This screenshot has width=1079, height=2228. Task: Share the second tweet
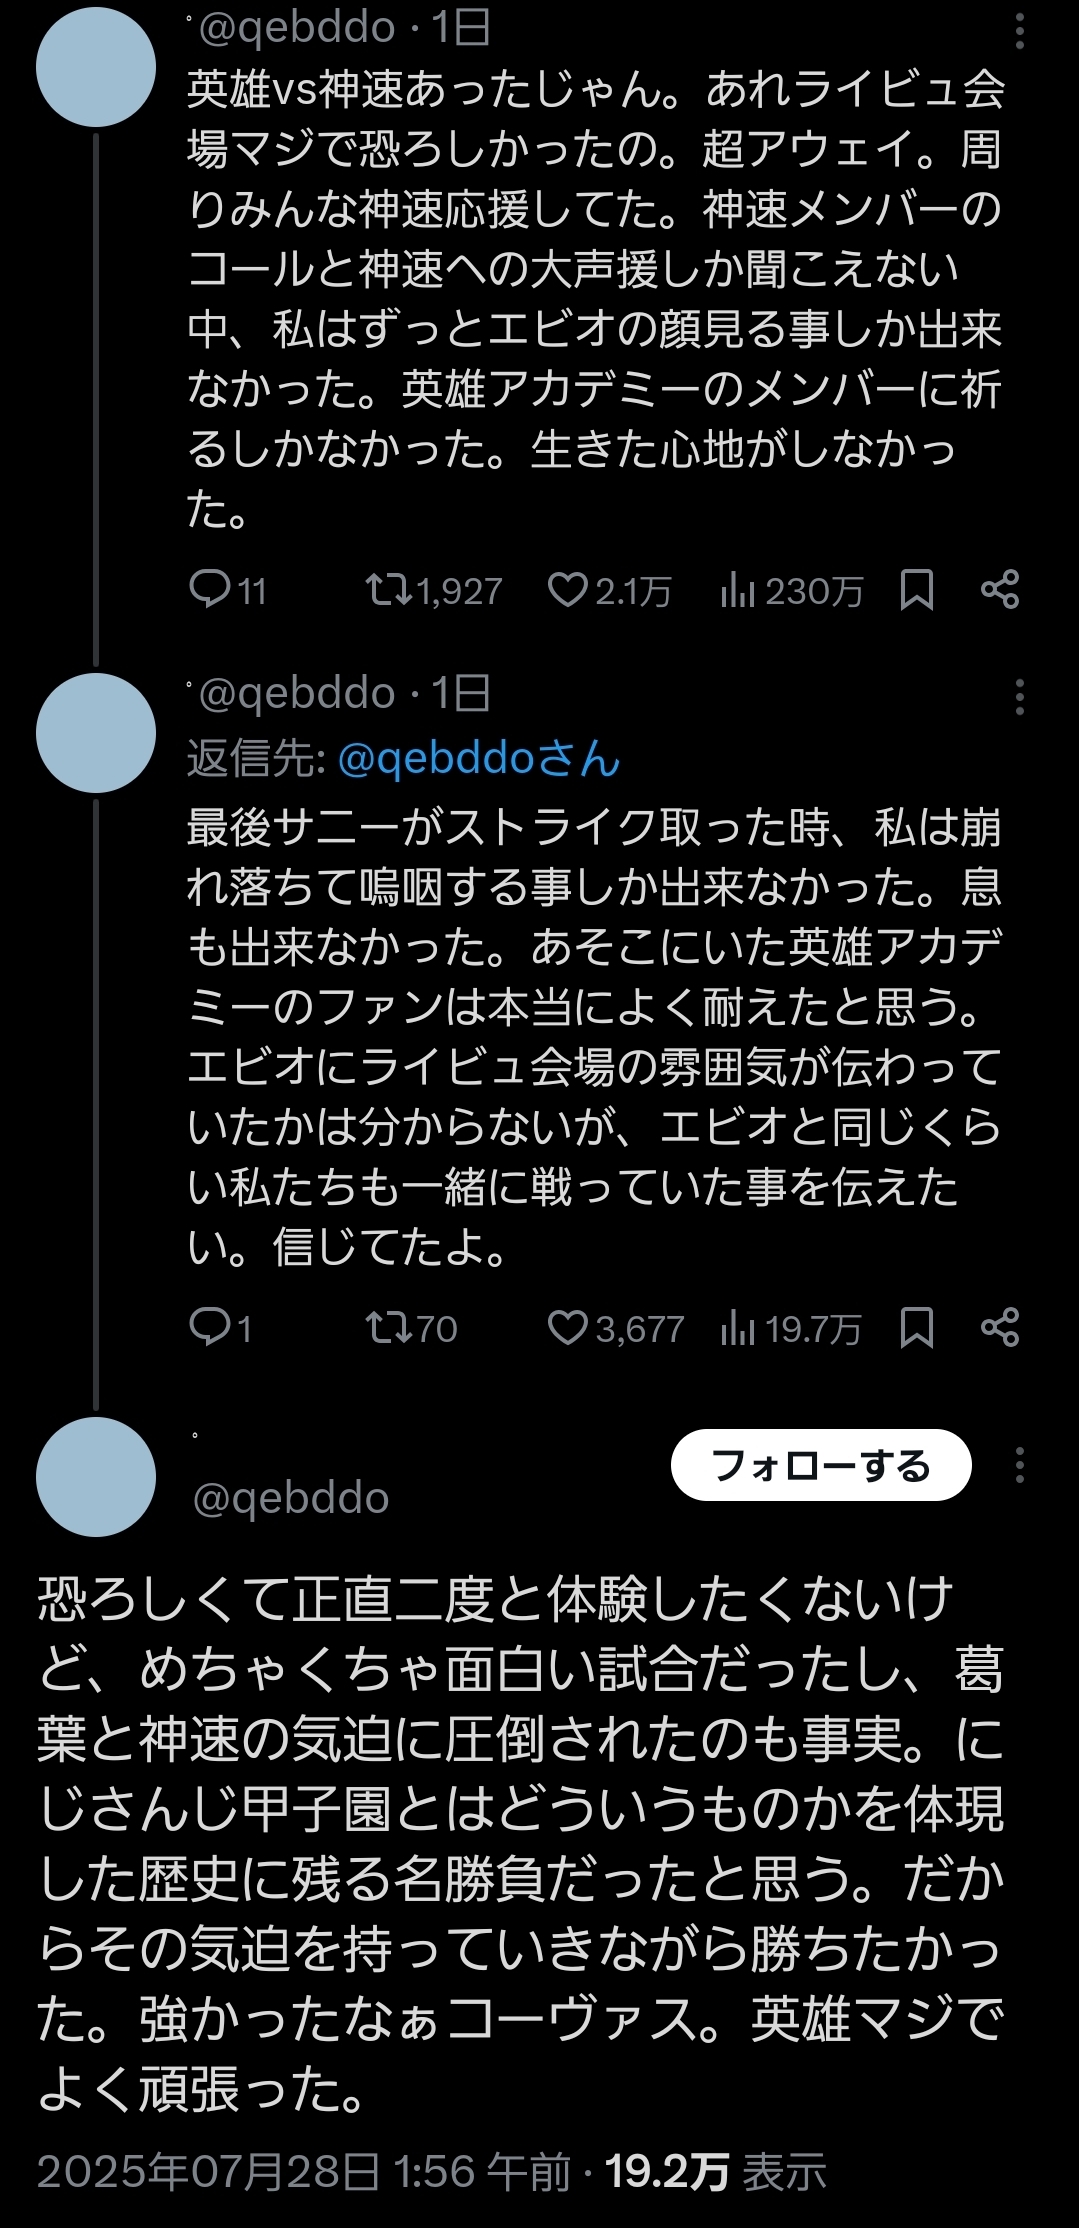[x=1000, y=1327]
